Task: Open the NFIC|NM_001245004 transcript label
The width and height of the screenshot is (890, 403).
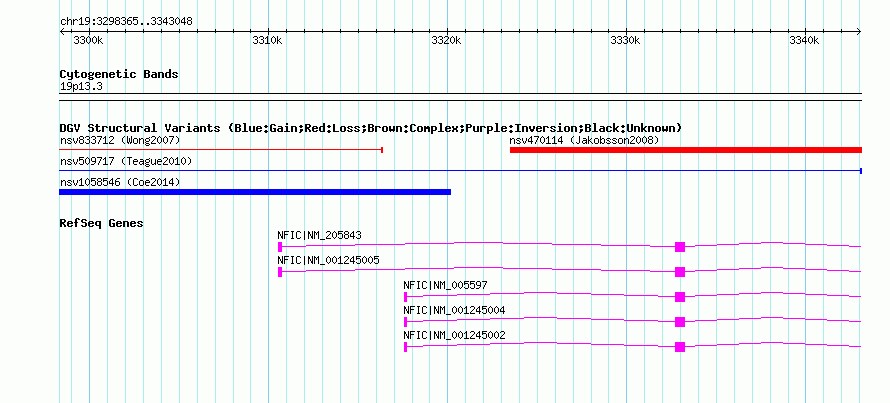Action: point(455,310)
